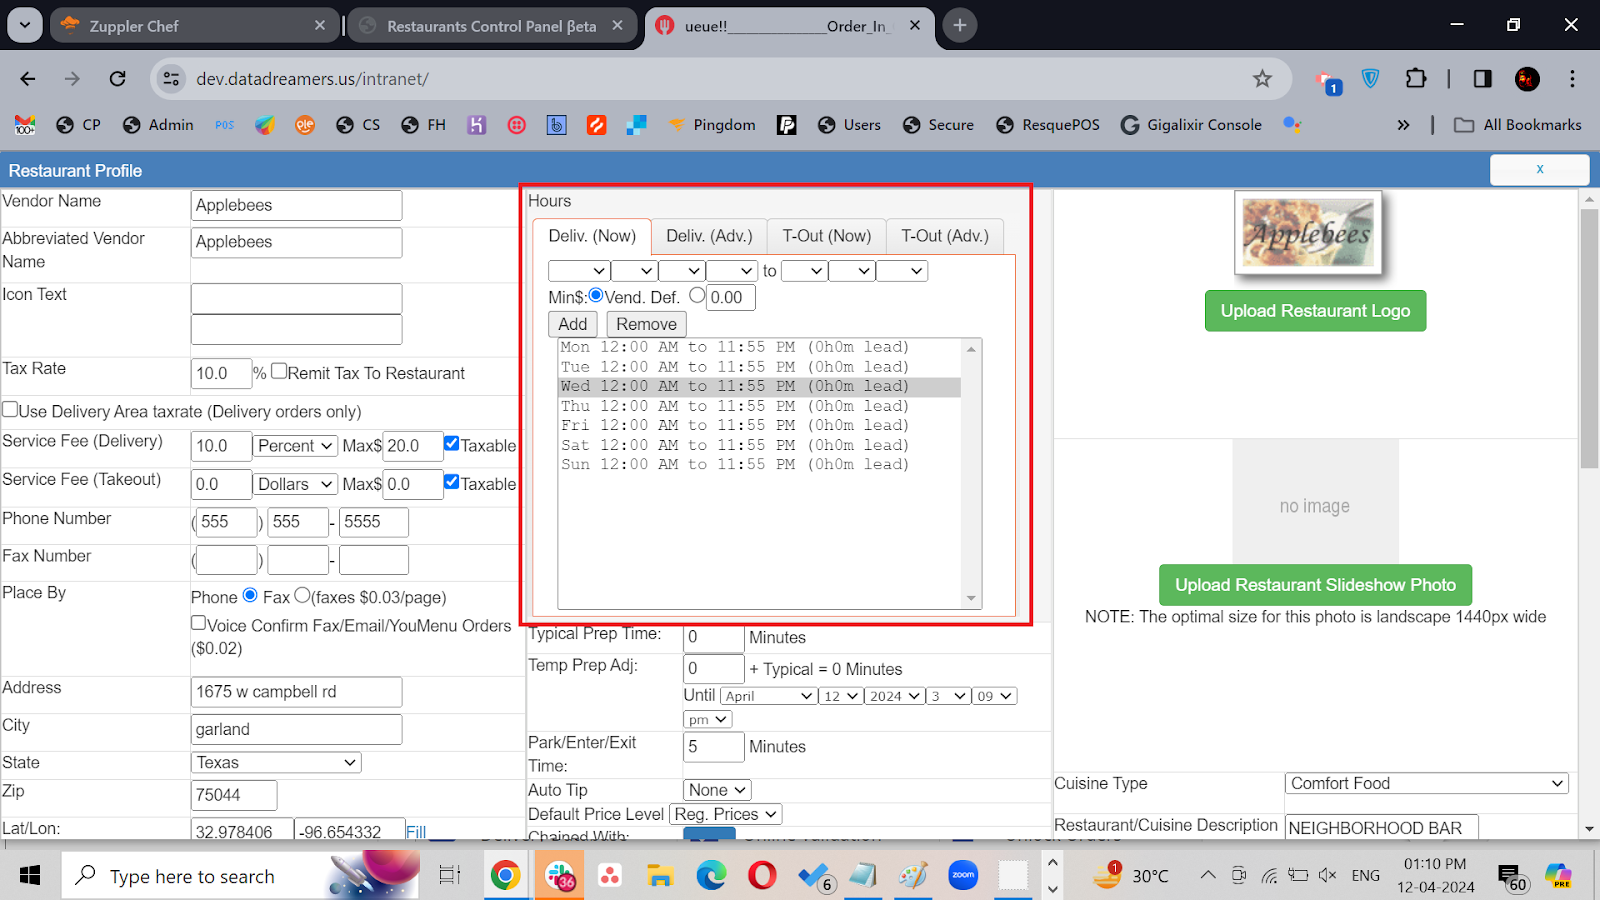Open the Admin bookmark
1600x900 pixels.
[x=158, y=125]
